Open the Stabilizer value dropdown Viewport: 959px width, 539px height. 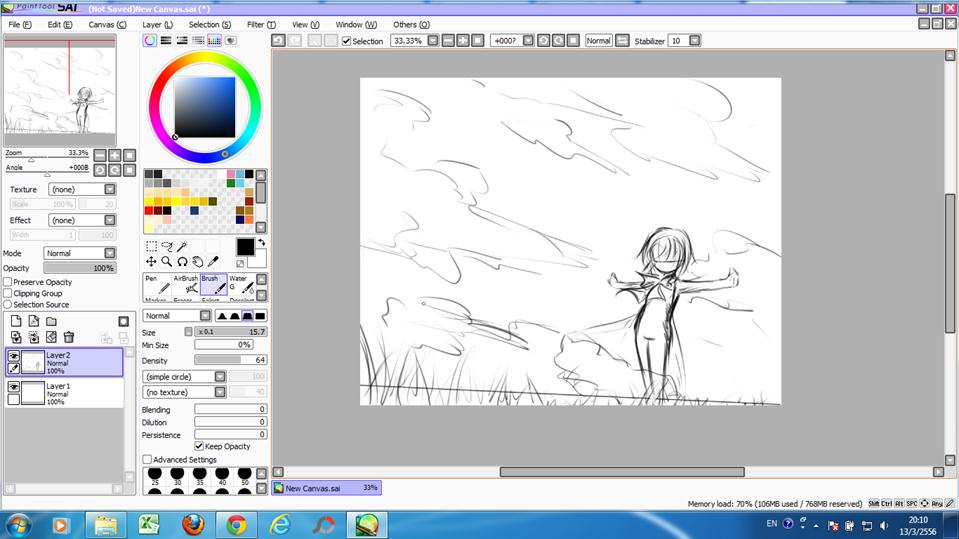[695, 40]
